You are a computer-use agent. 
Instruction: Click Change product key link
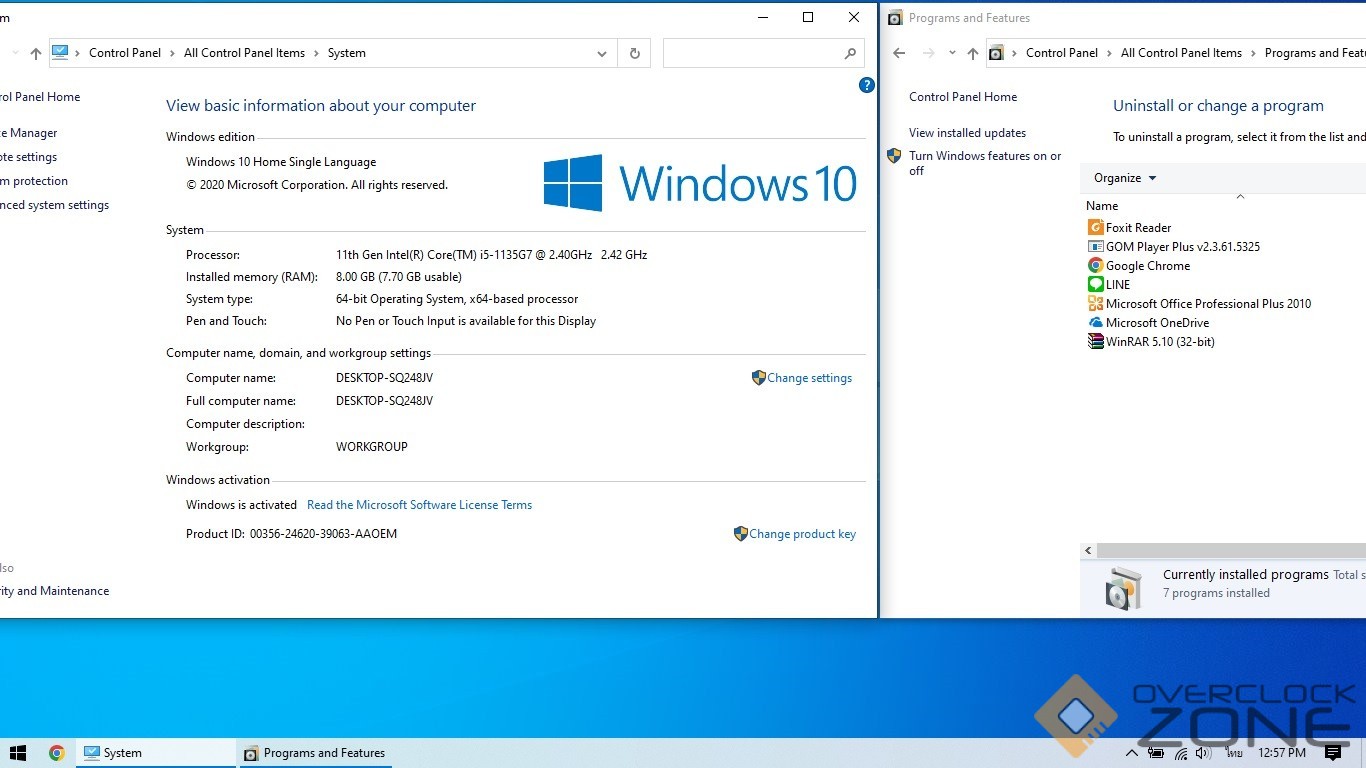click(802, 534)
